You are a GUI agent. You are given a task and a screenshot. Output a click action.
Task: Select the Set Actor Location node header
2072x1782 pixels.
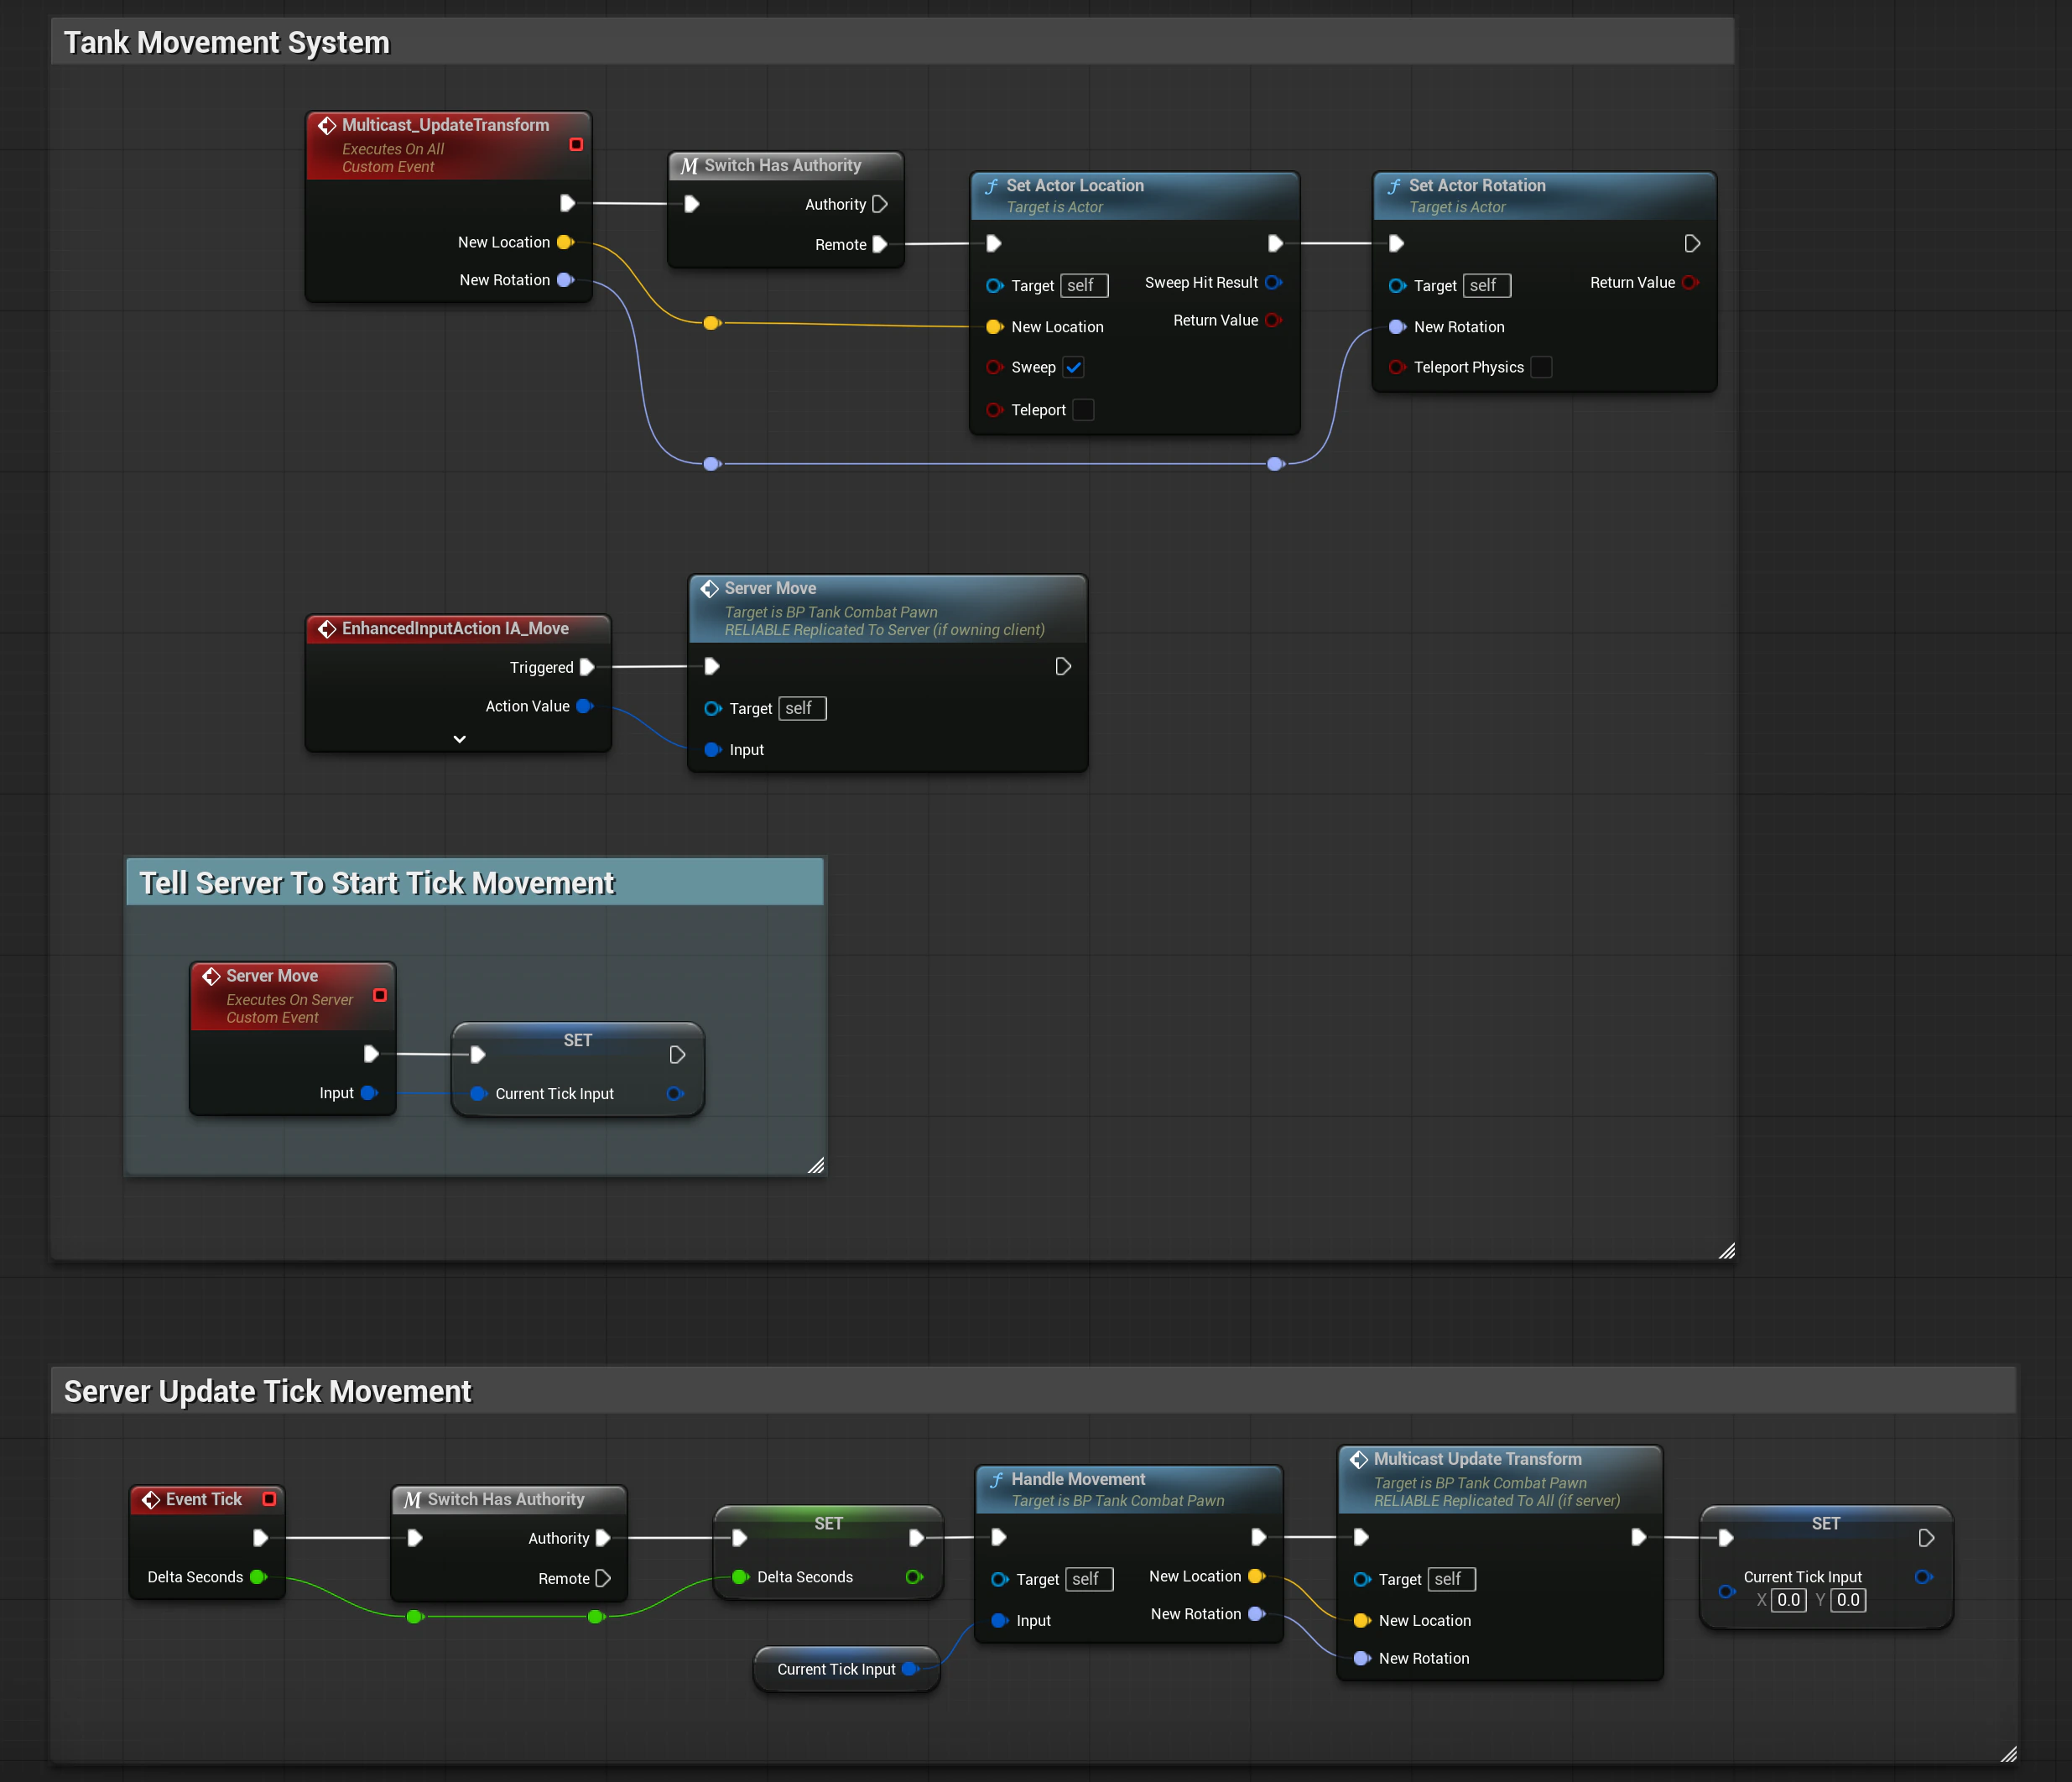click(x=1135, y=195)
